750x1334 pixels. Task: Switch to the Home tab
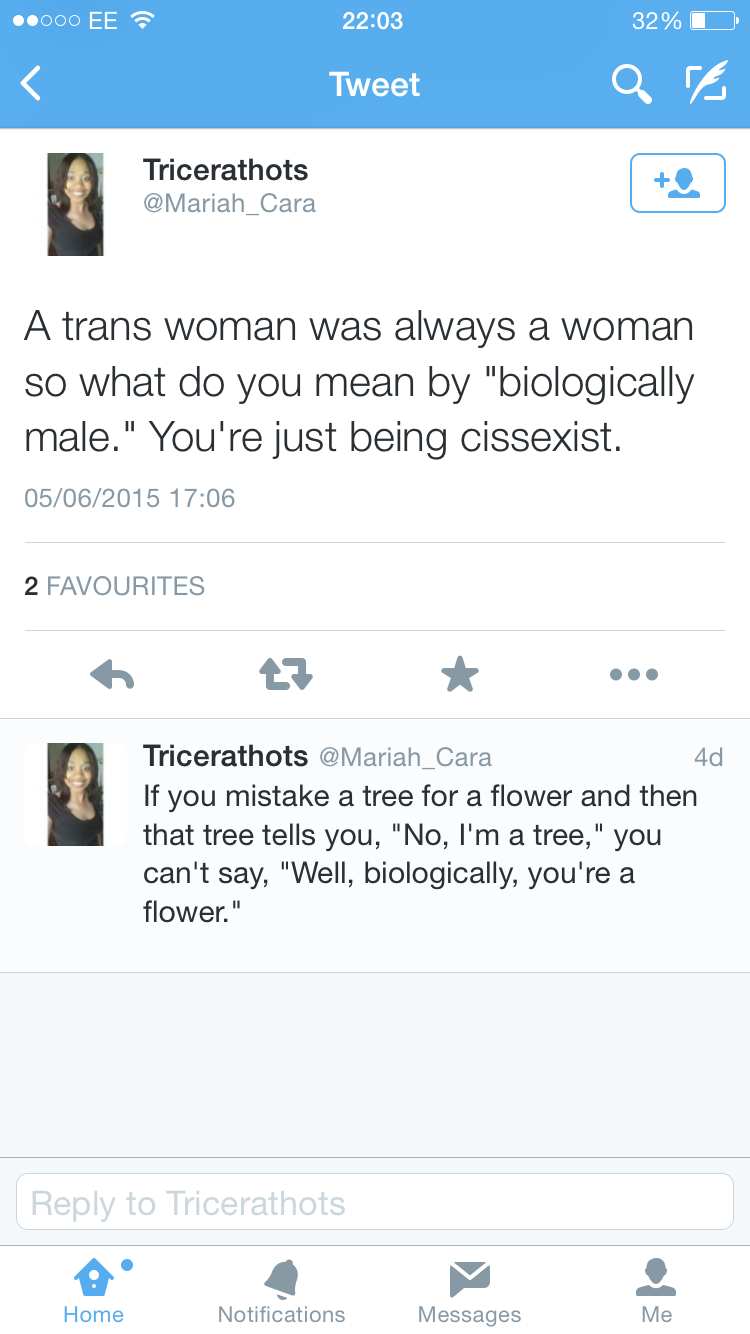click(93, 1290)
